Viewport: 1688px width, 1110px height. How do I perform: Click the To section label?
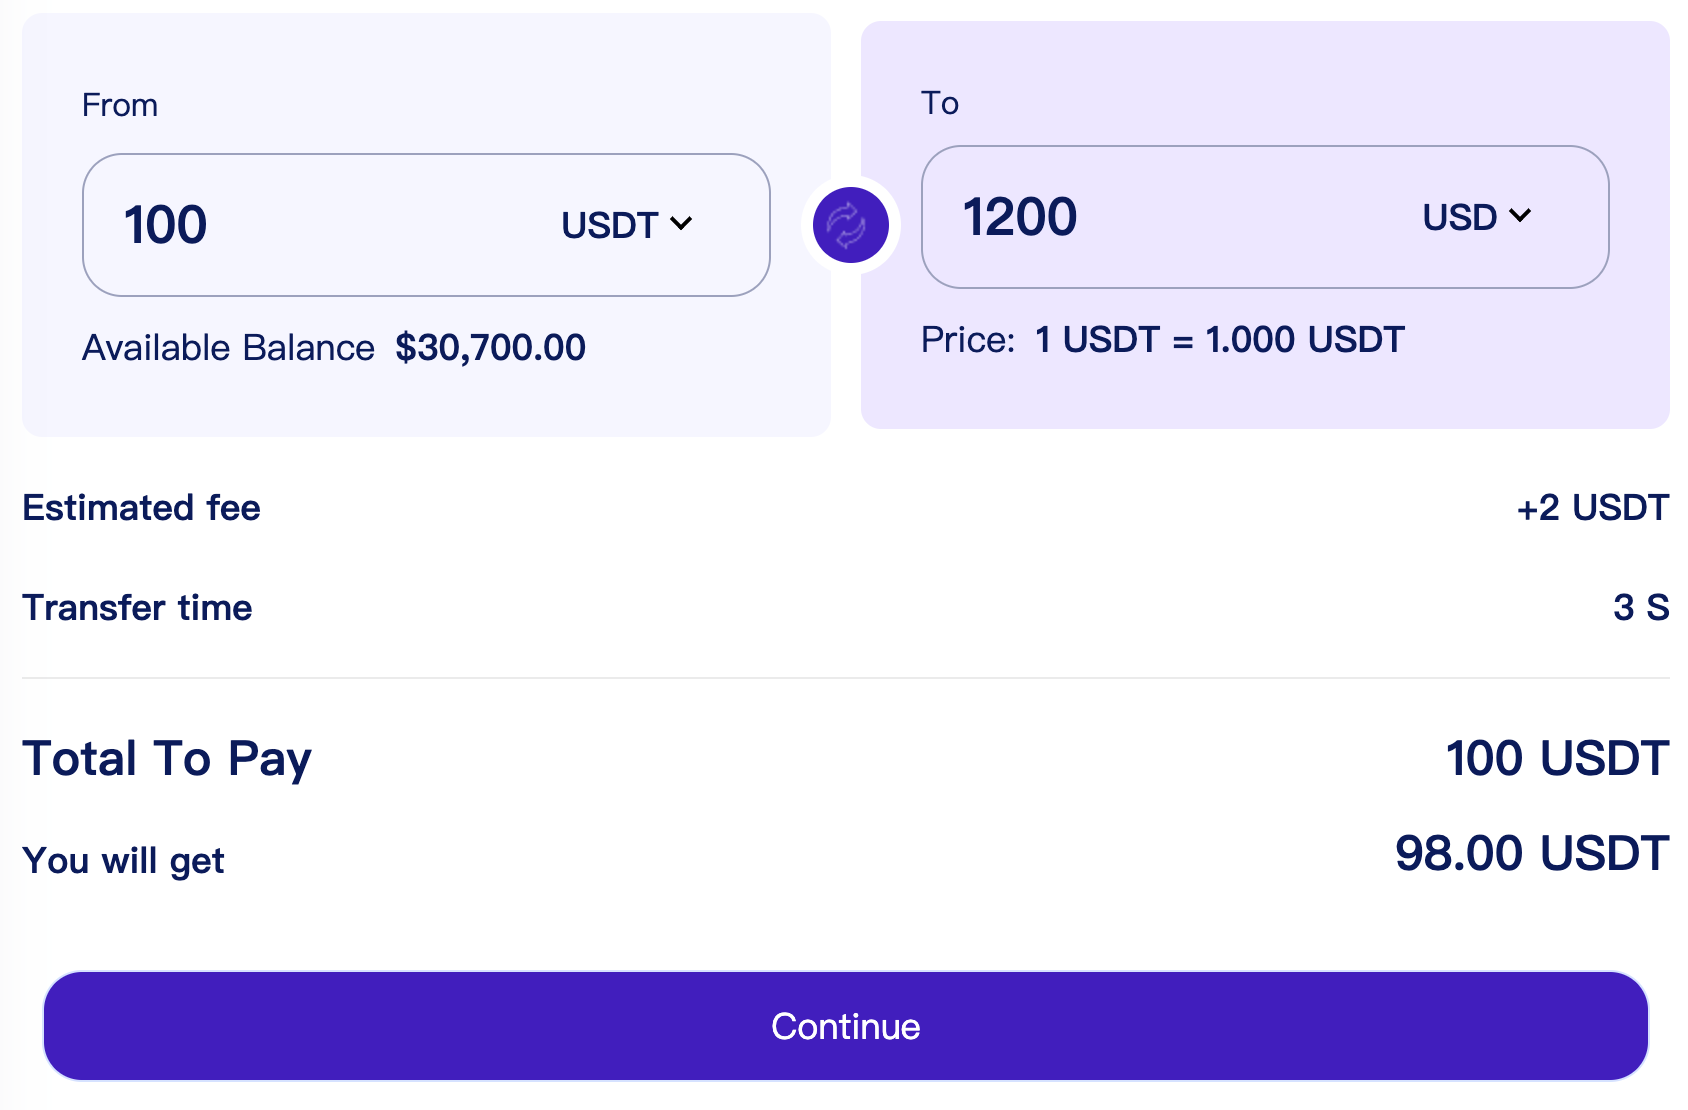point(940,103)
